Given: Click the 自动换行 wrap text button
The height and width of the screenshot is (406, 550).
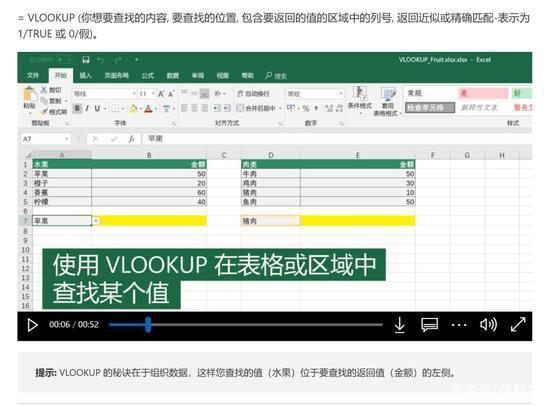Looking at the screenshot, I should [x=253, y=93].
